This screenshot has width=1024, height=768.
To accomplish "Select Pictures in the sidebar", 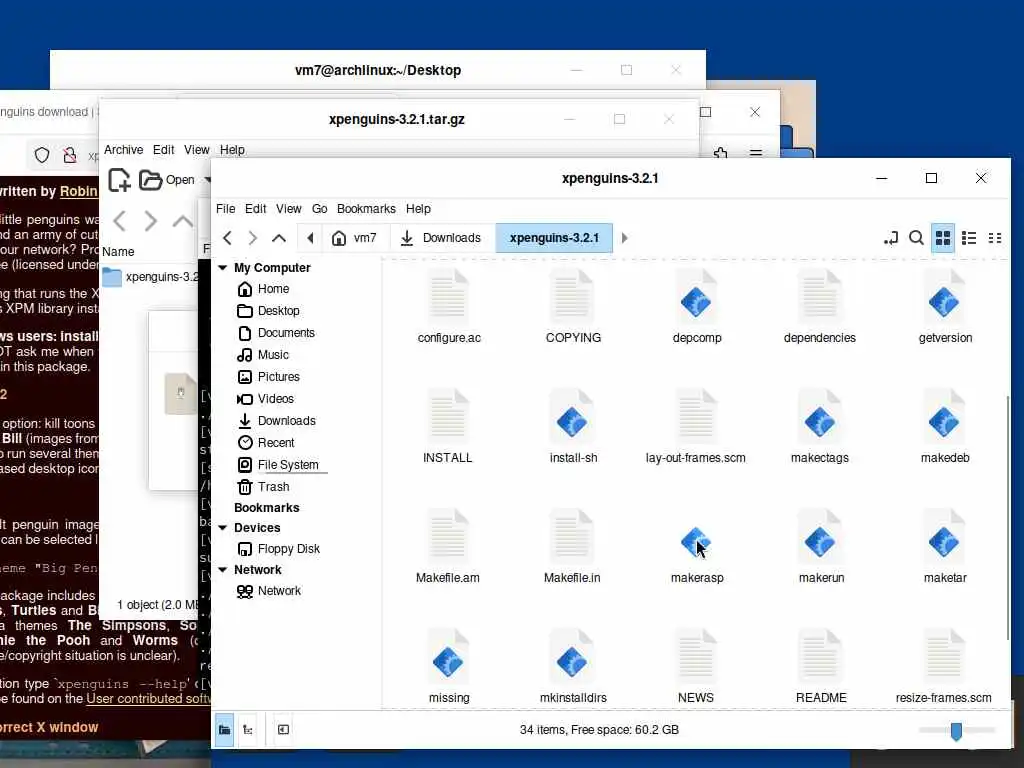I will tap(278, 377).
